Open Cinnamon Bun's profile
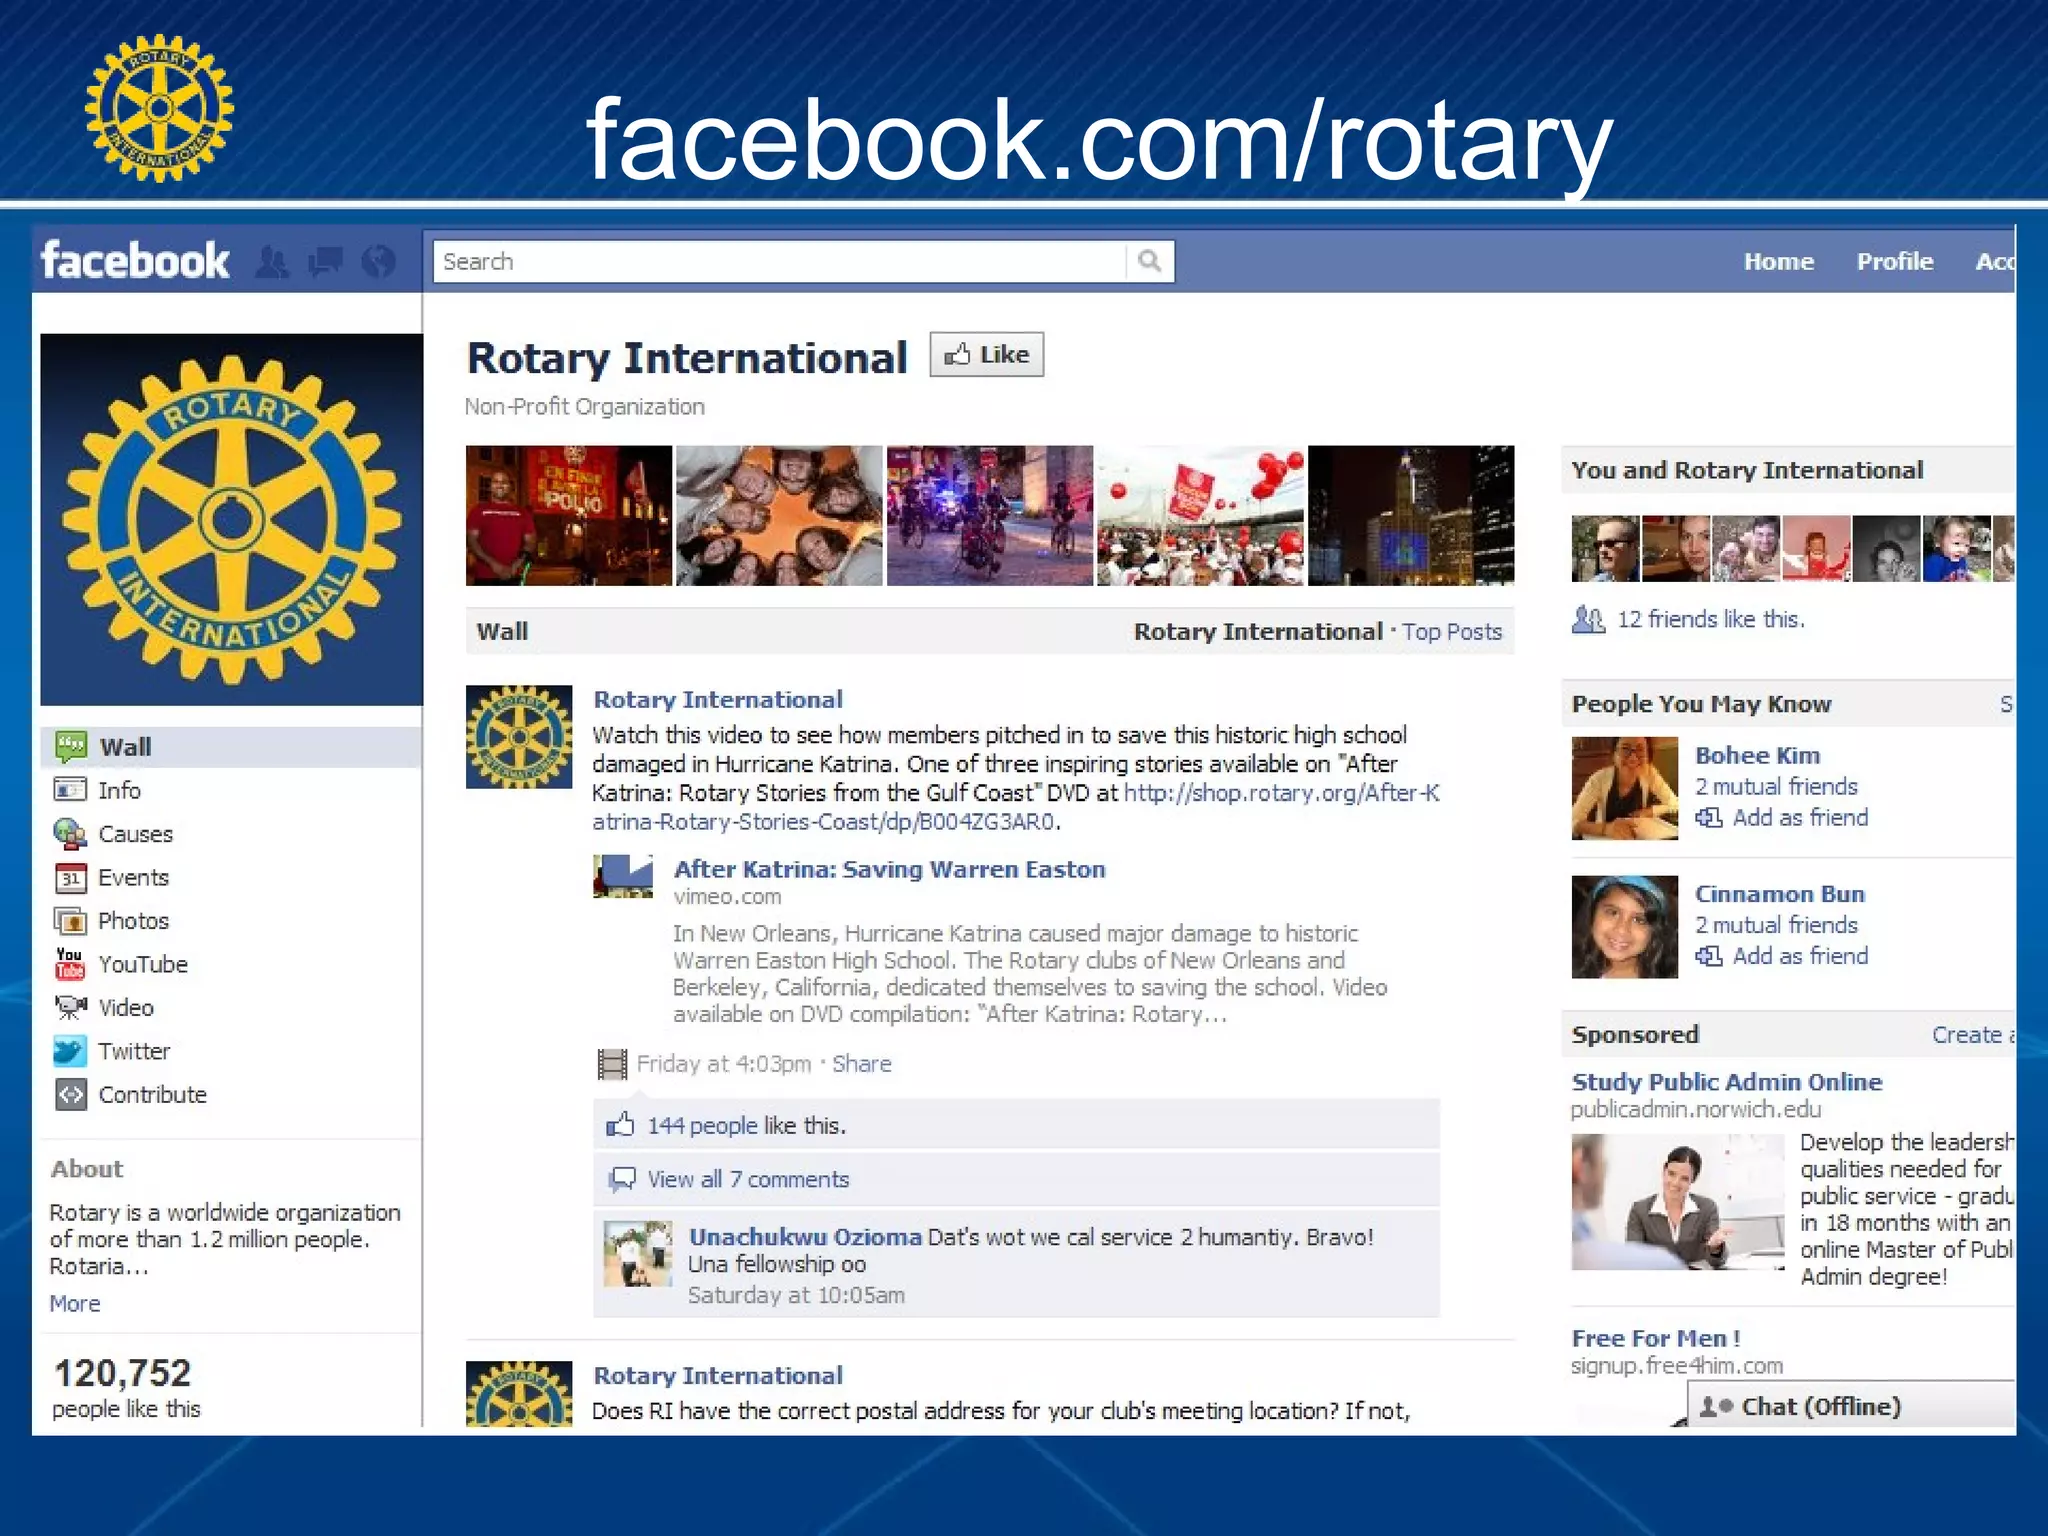Image resolution: width=2048 pixels, height=1536 pixels. tap(1780, 894)
